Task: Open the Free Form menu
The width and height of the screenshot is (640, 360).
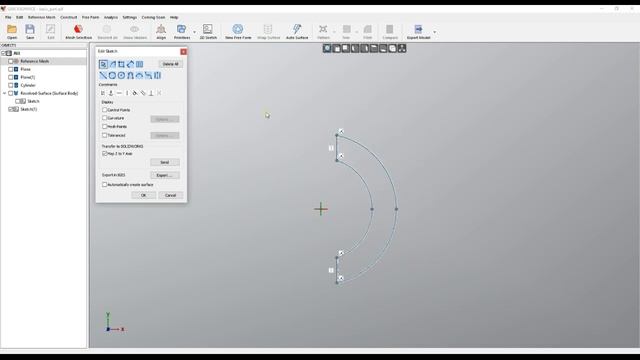Action: click(91, 18)
